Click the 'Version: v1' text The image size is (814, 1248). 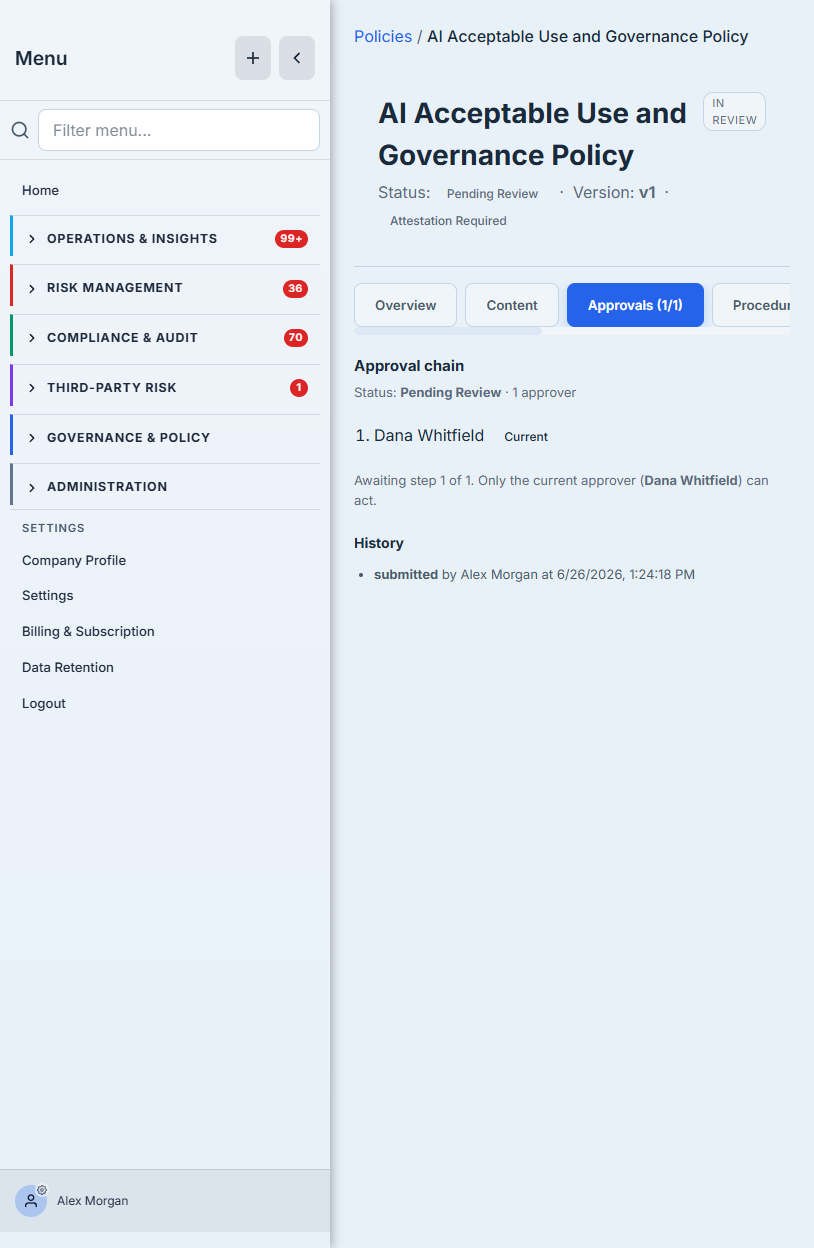pos(614,192)
